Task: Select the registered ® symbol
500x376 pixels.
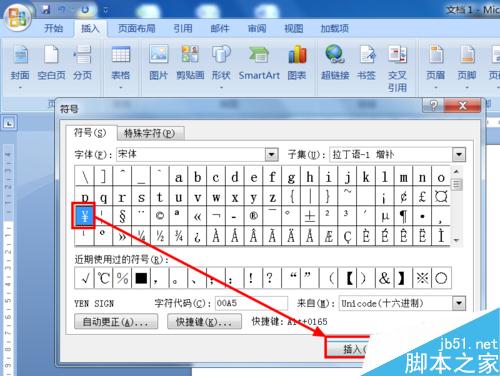Action: point(254,216)
